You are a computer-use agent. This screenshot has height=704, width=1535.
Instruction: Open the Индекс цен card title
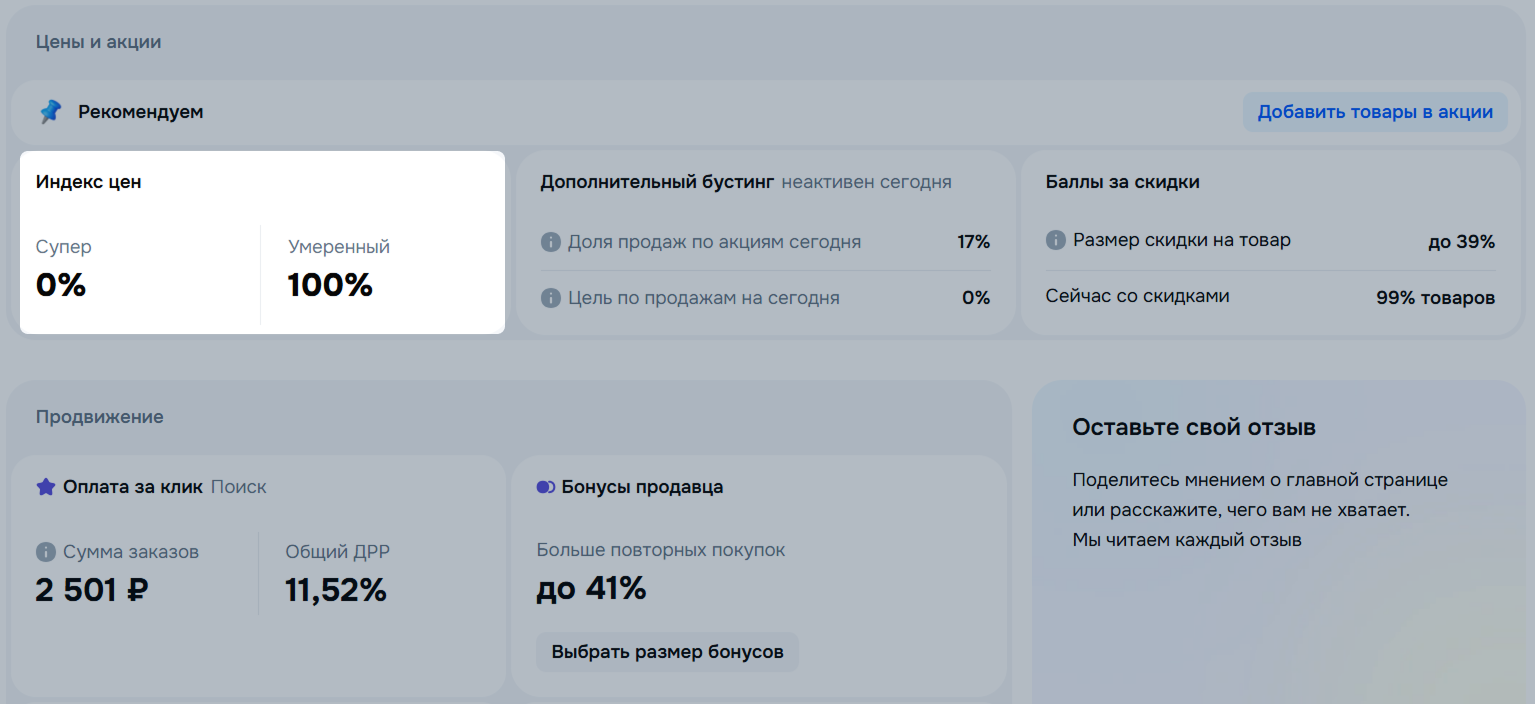coord(89,182)
